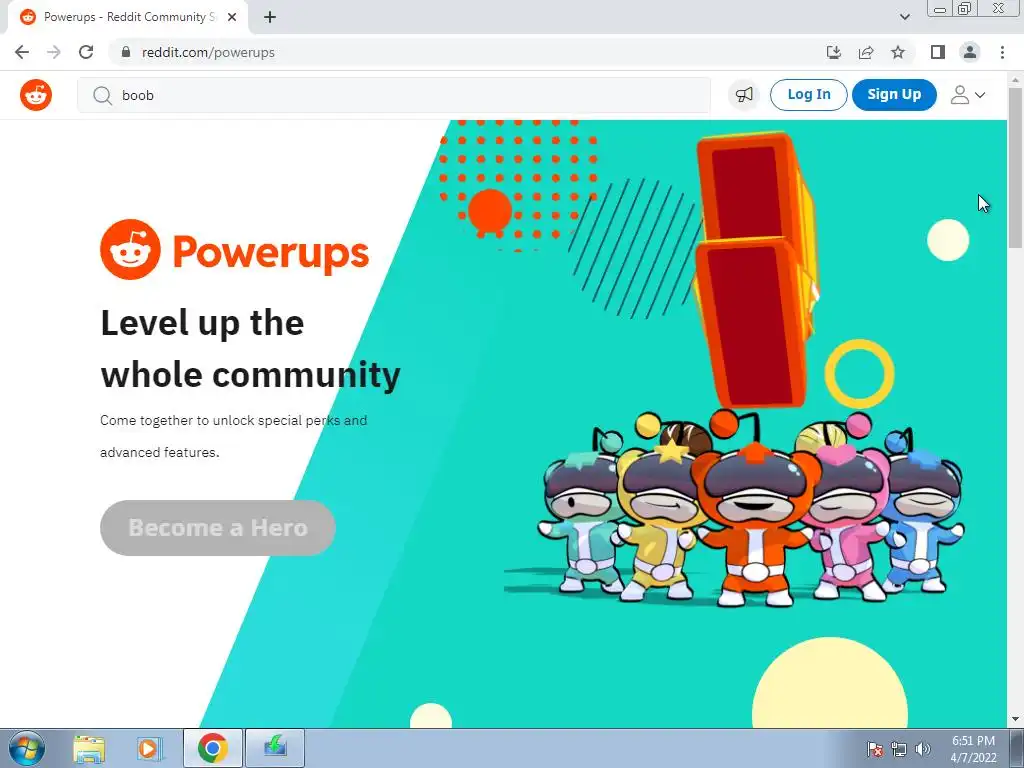Open the Chrome three-dot menu
Viewport: 1024px width, 768px height.
(x=1002, y=52)
